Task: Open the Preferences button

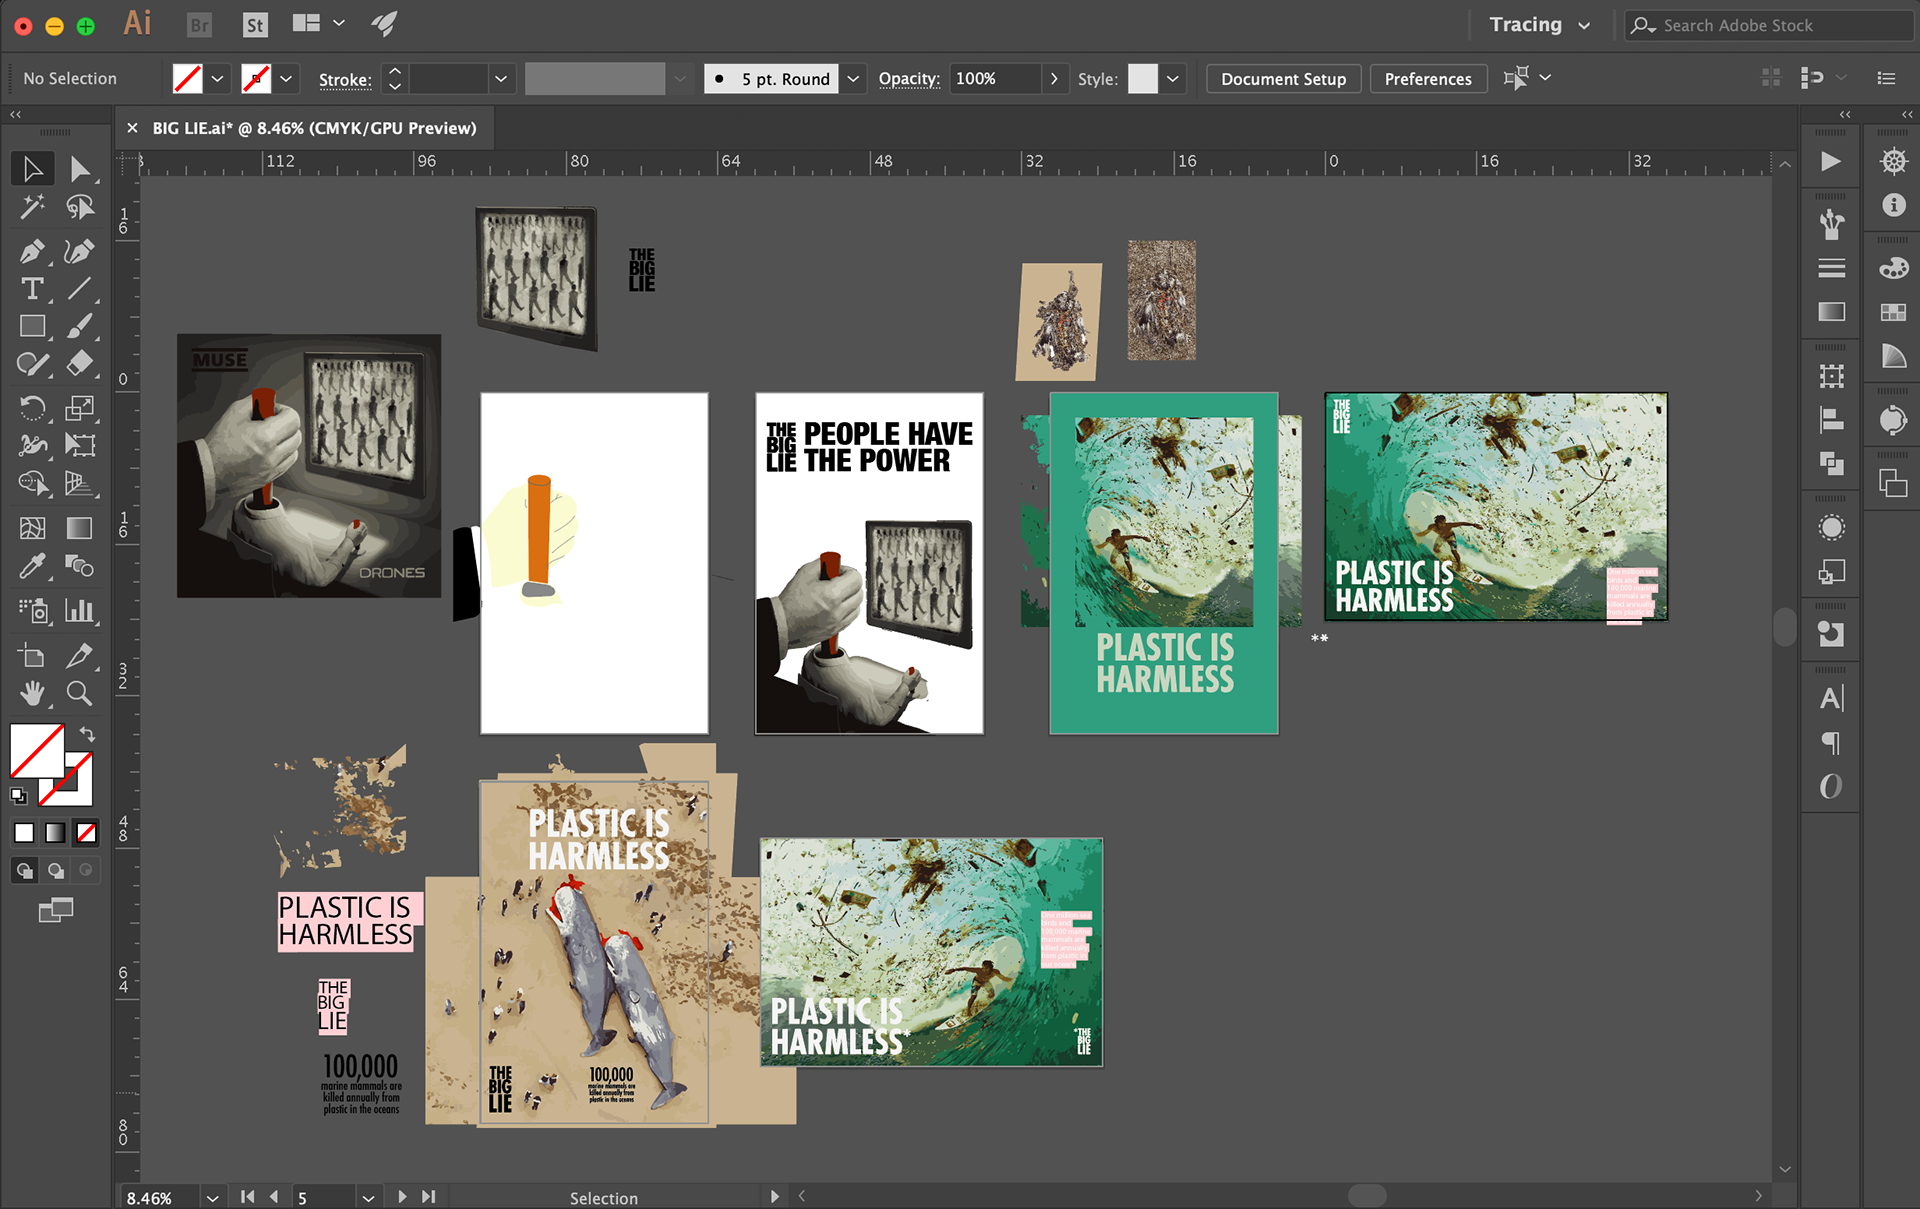Action: pyautogui.click(x=1427, y=79)
